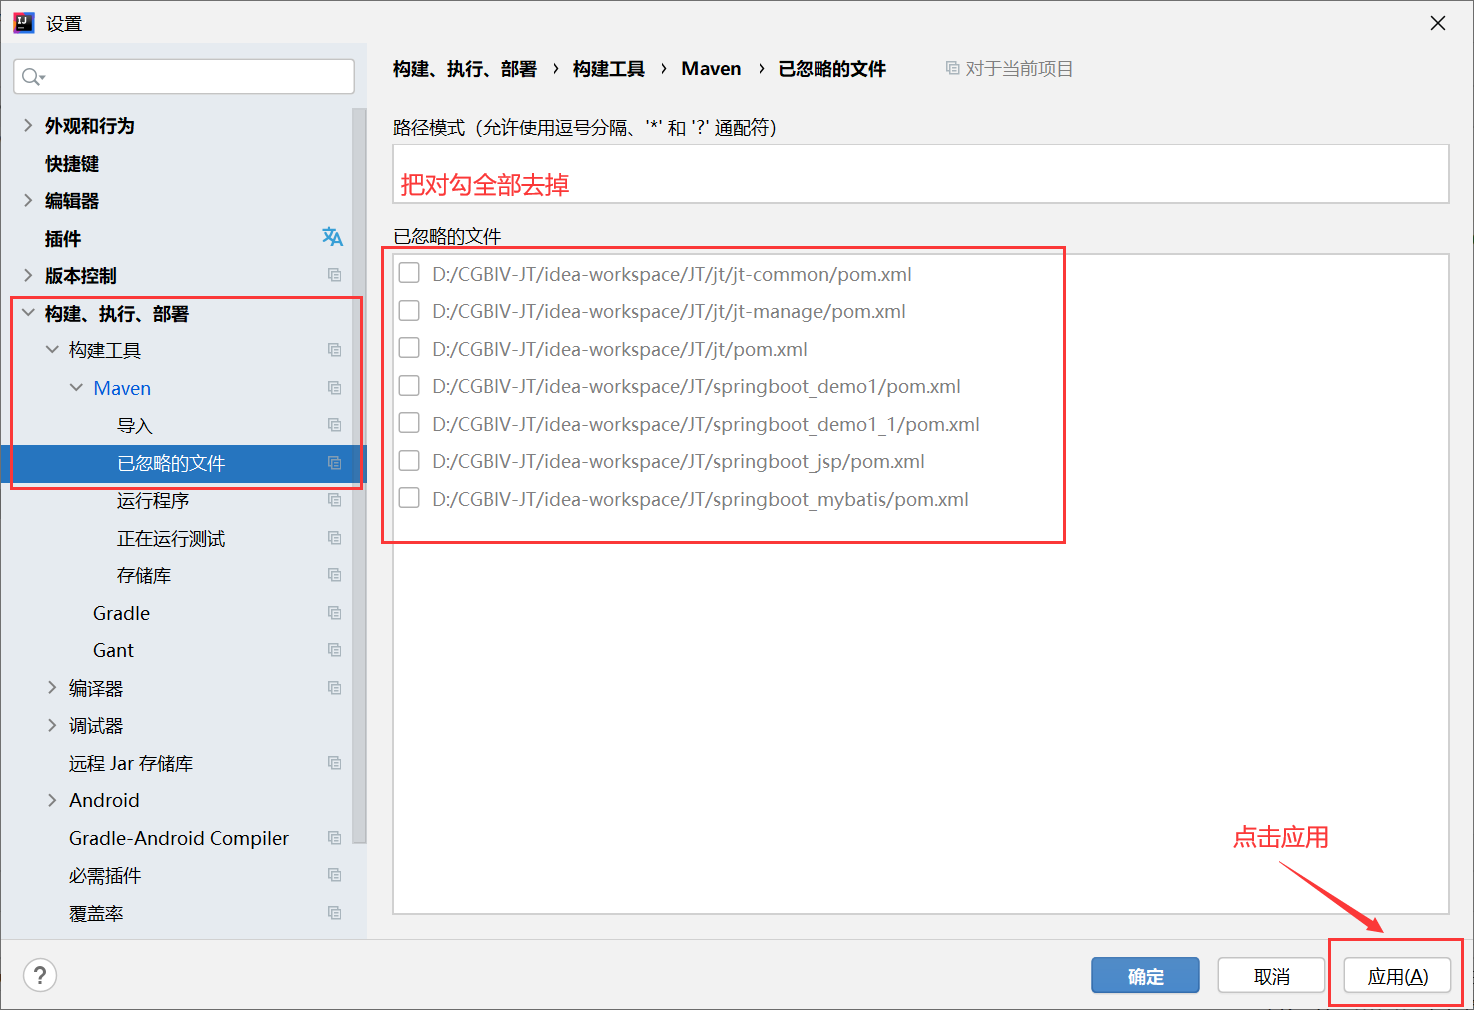The height and width of the screenshot is (1010, 1474).
Task: Expand the 编辑器 section
Action: (28, 200)
